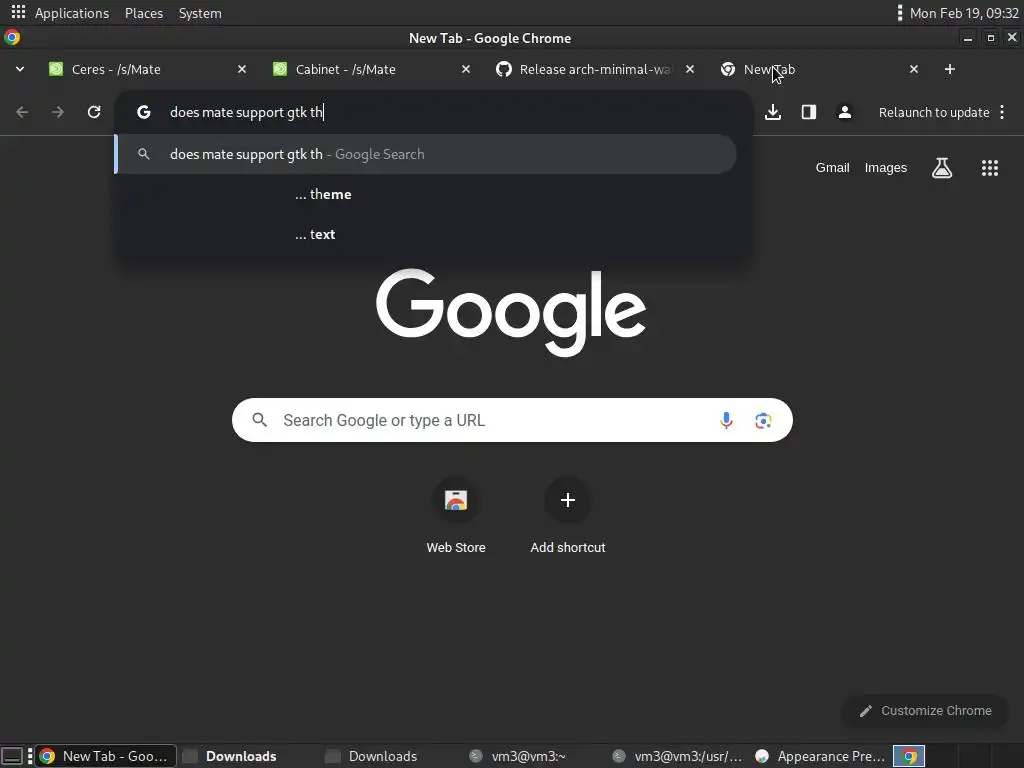1024x768 pixels.
Task: Toggle the Chrome side panel
Action: 808,112
